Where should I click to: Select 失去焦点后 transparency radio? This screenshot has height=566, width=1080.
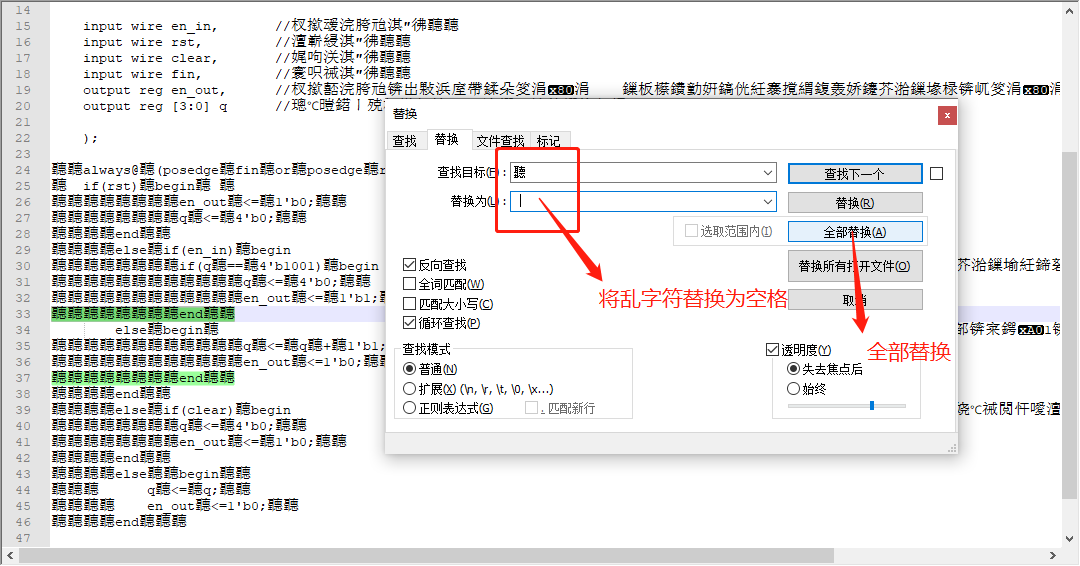(793, 369)
